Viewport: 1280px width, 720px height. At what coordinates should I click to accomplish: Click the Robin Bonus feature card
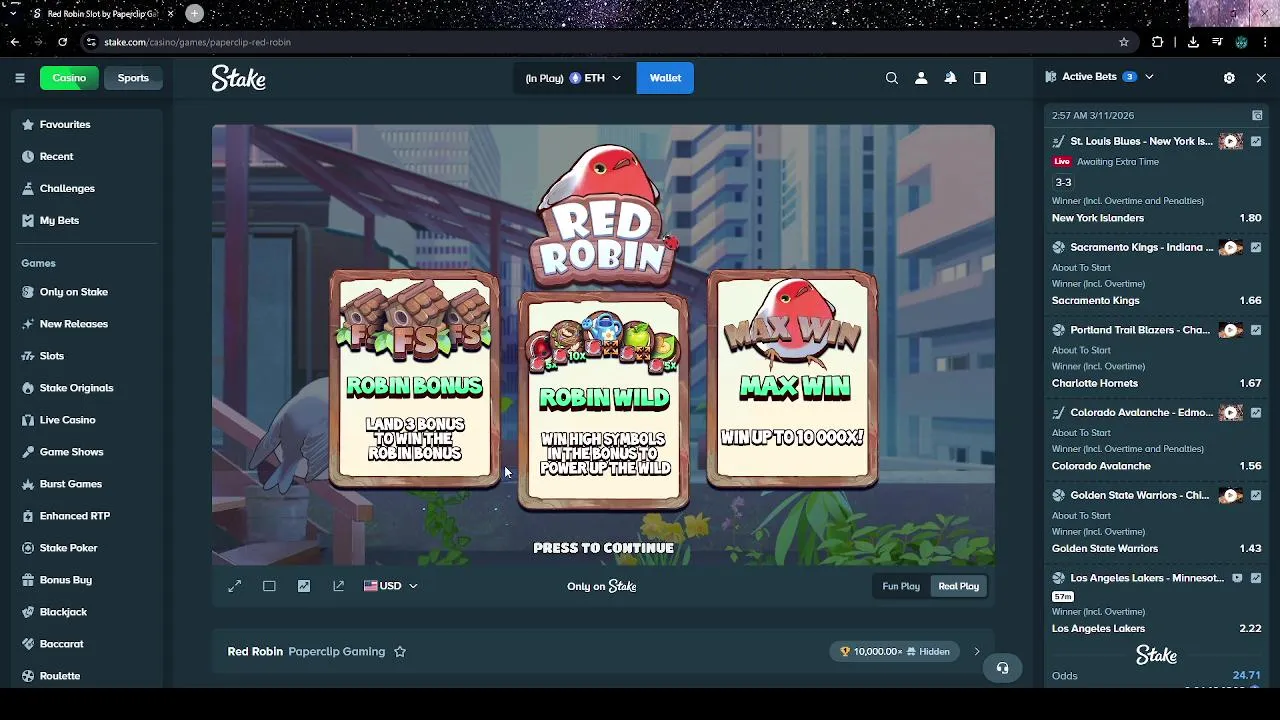414,379
